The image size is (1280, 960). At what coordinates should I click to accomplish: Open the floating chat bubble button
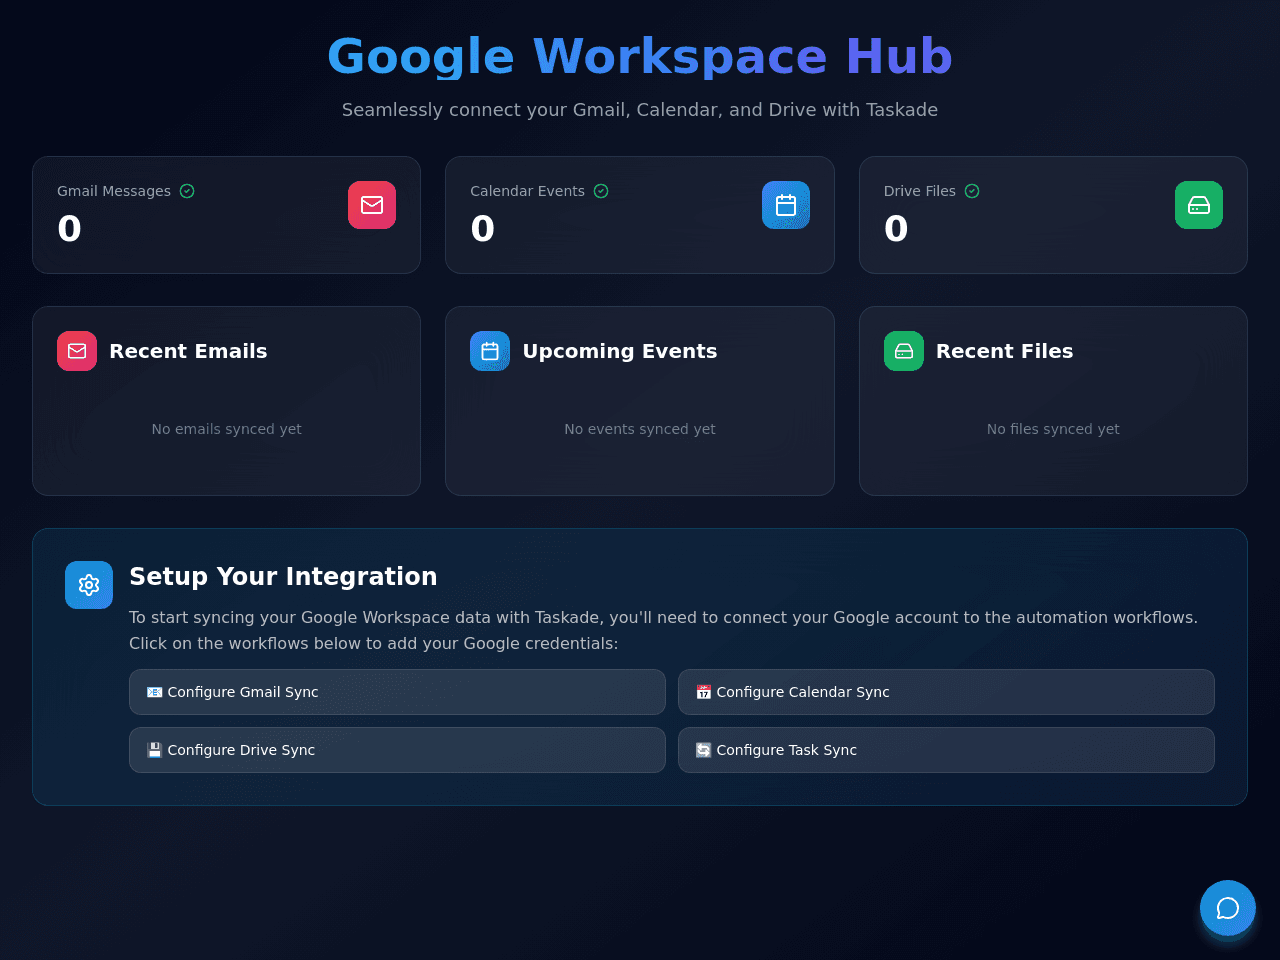click(1228, 908)
